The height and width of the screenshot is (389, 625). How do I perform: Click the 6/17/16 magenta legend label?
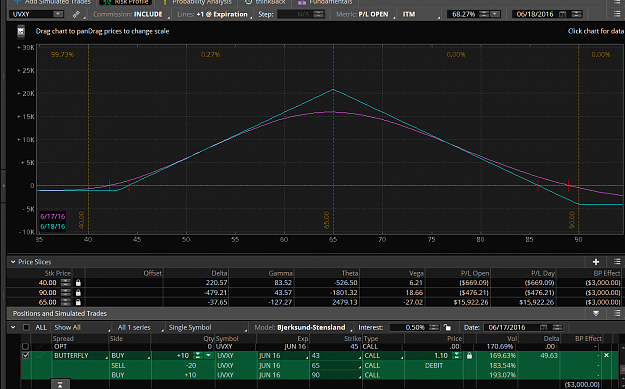click(x=52, y=216)
